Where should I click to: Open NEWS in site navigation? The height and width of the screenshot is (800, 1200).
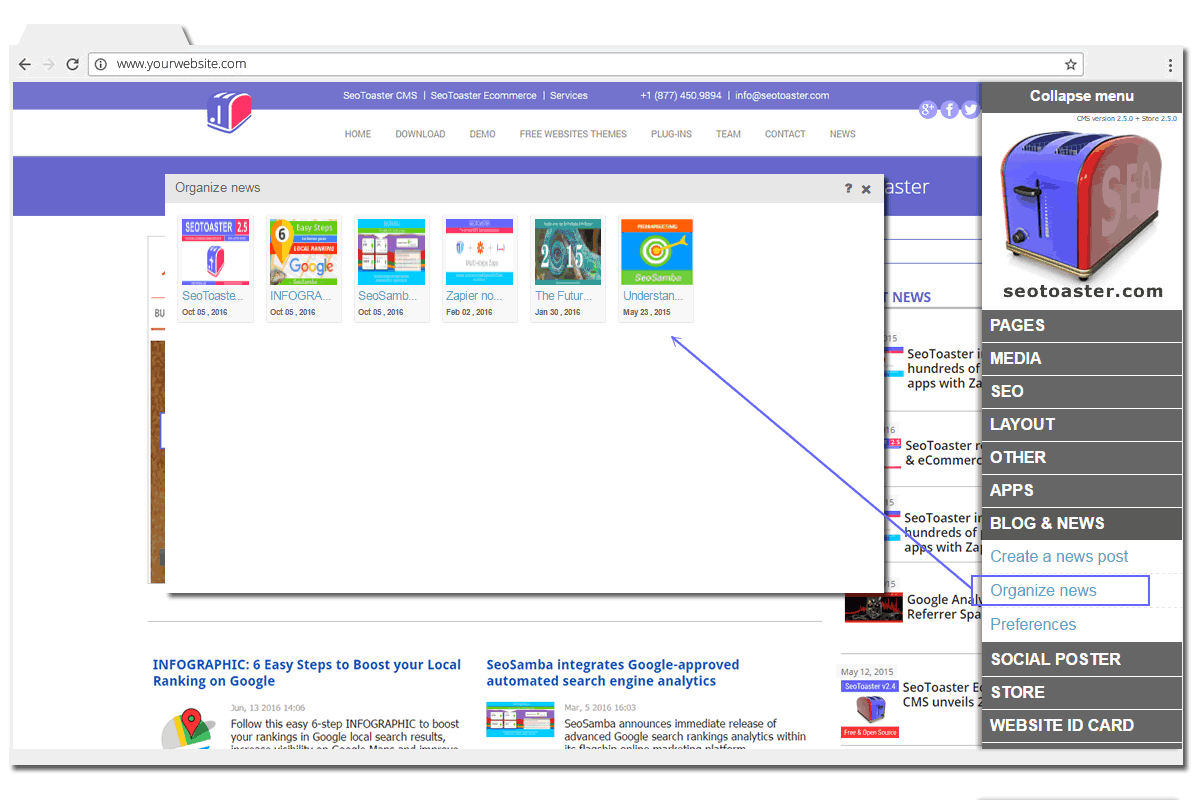click(x=842, y=134)
